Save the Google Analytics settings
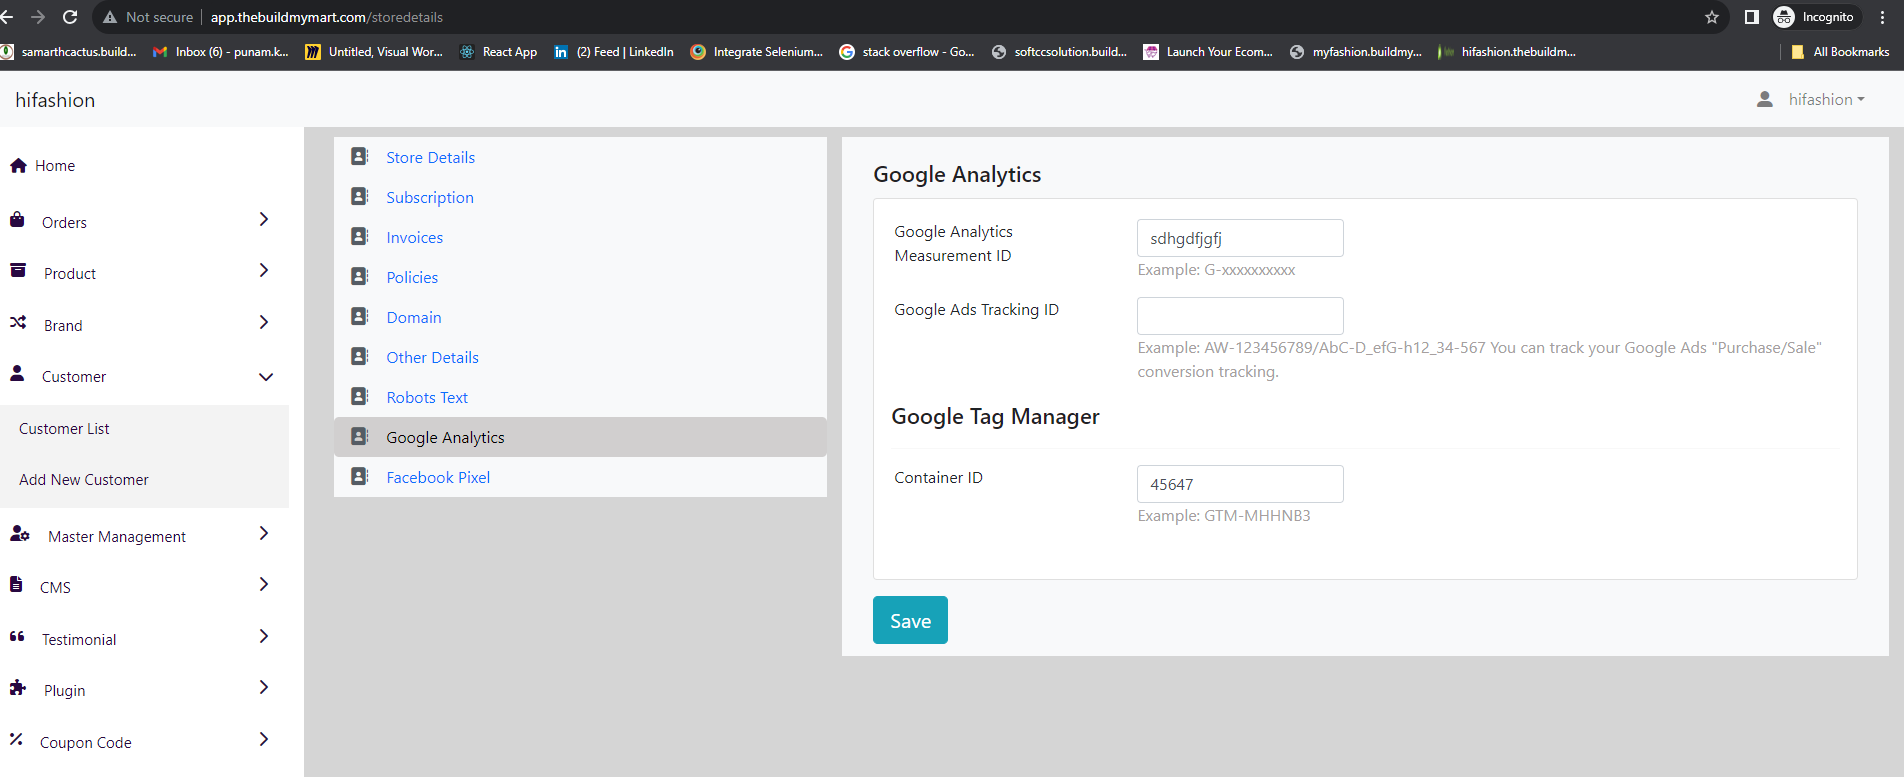Image resolution: width=1904 pixels, height=777 pixels. click(x=910, y=620)
